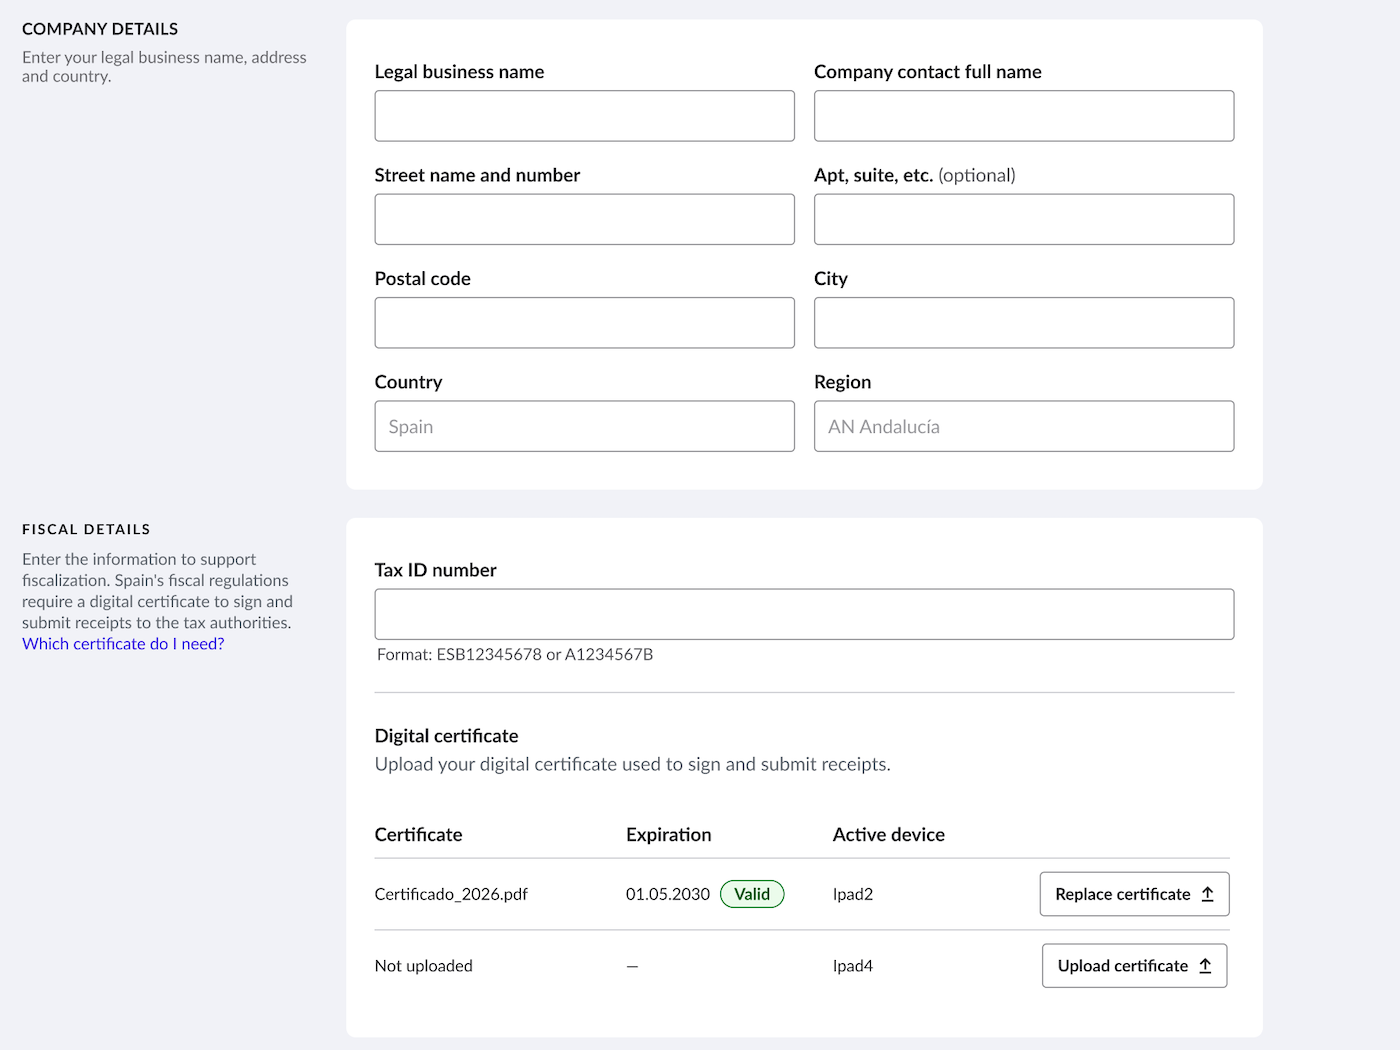
Task: Focus the Postal code input
Action: (584, 323)
